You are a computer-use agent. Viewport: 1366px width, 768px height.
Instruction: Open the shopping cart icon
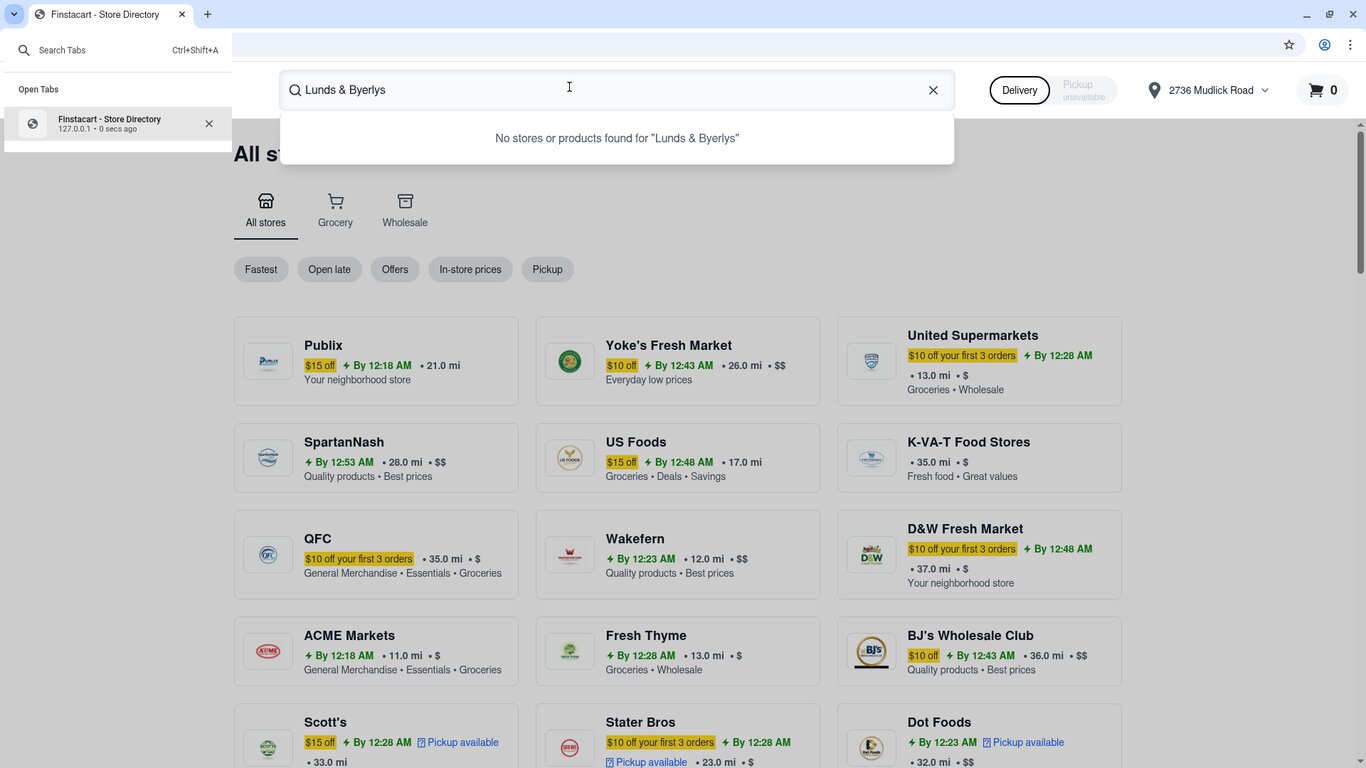pyautogui.click(x=1316, y=90)
